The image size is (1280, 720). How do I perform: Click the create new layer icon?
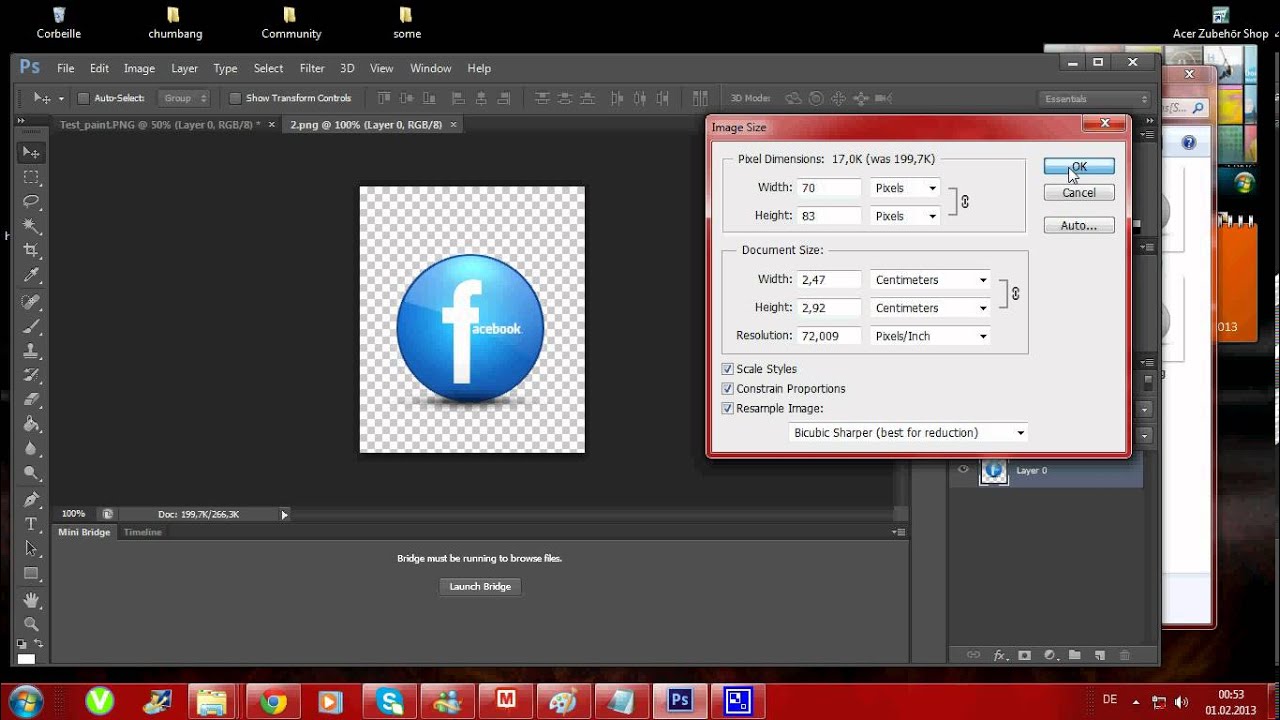click(1099, 656)
